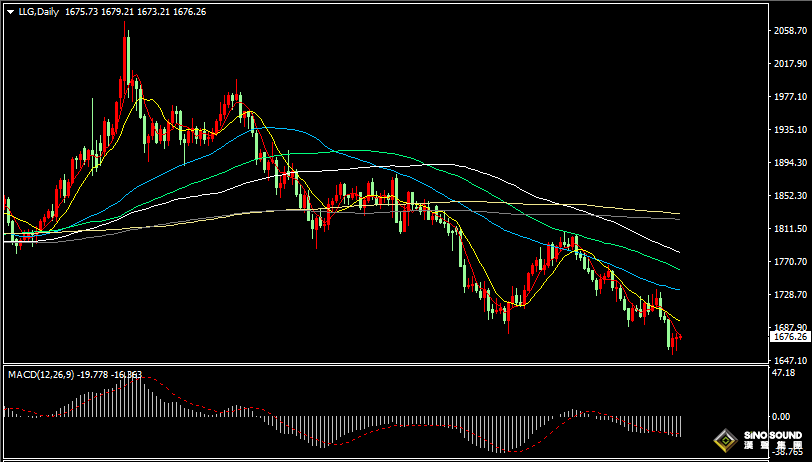Click the 0.00 MACD zero level label
Image resolution: width=812 pixels, height=462 pixels.
(781, 416)
